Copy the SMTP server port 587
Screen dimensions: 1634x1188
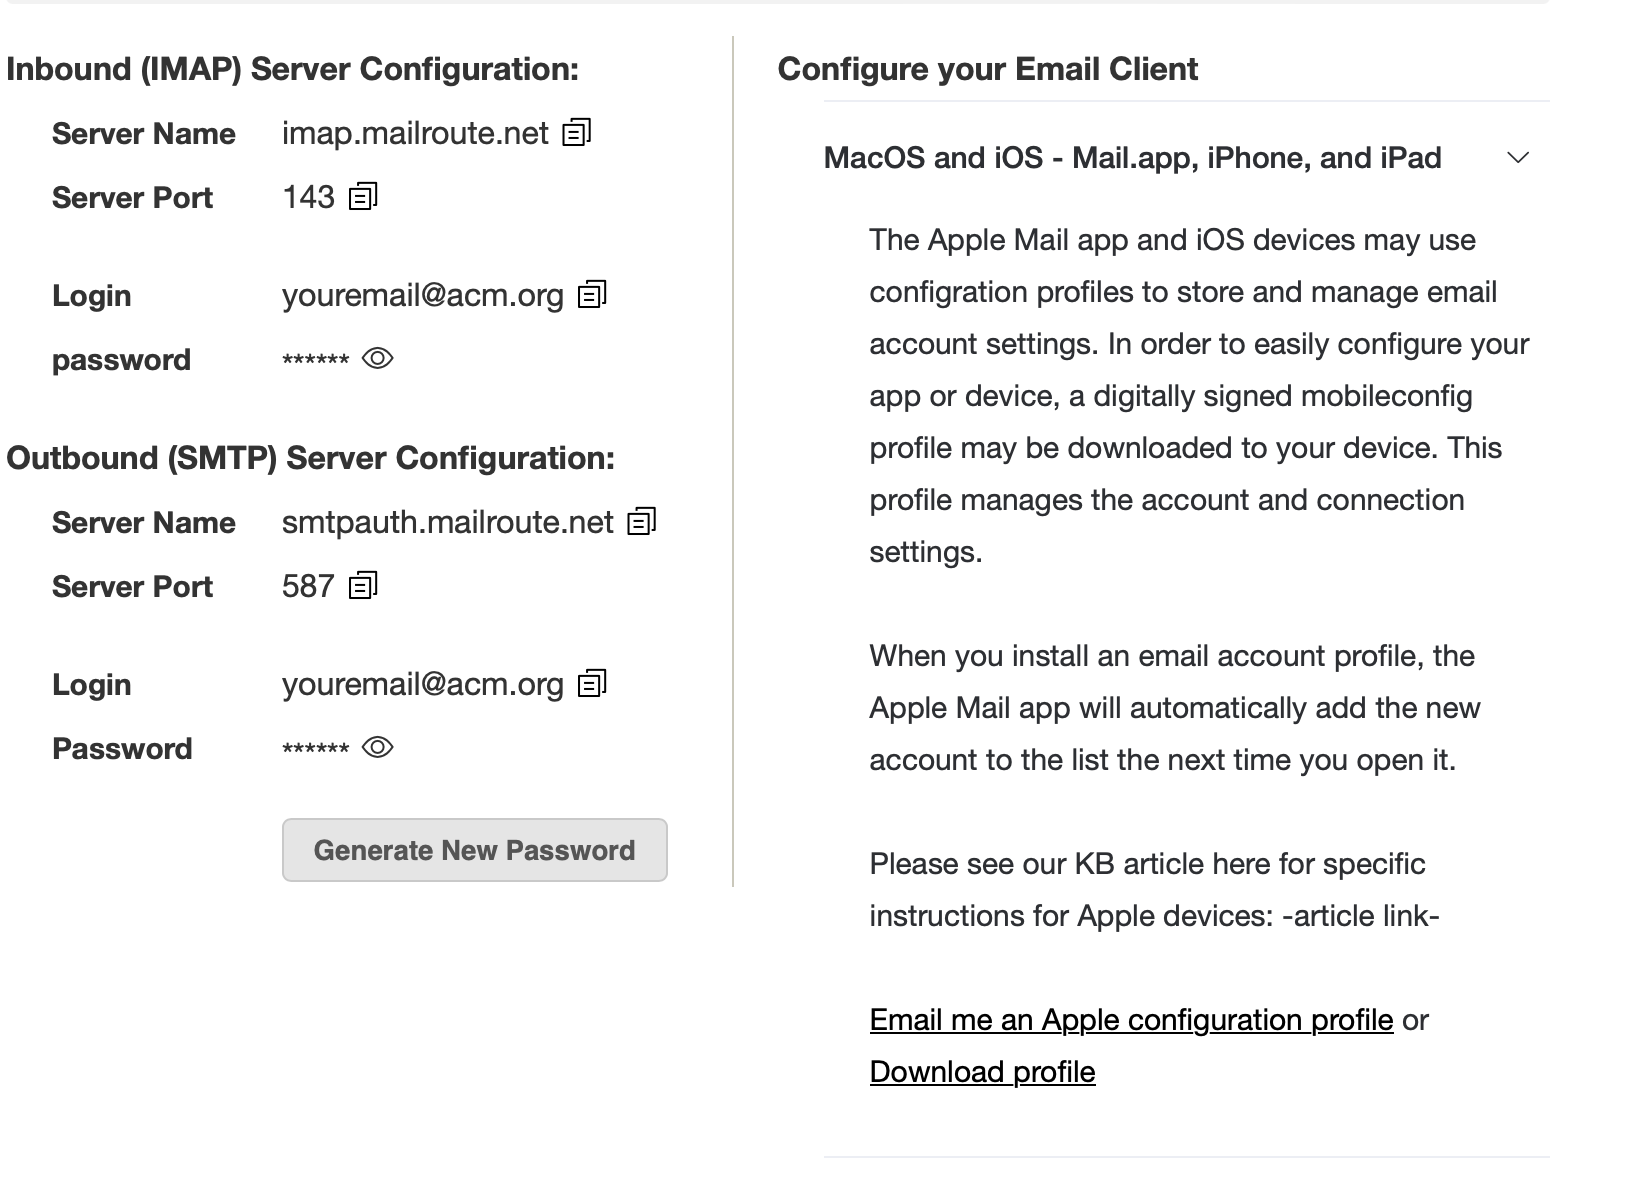pos(363,586)
